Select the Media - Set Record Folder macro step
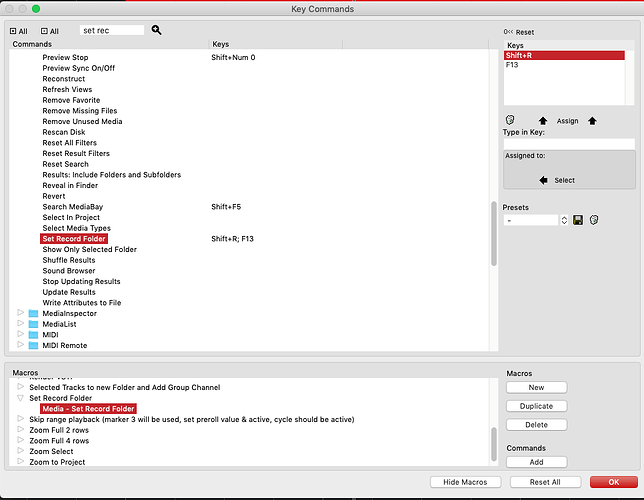Viewport: 644px width, 500px height. [x=88, y=409]
